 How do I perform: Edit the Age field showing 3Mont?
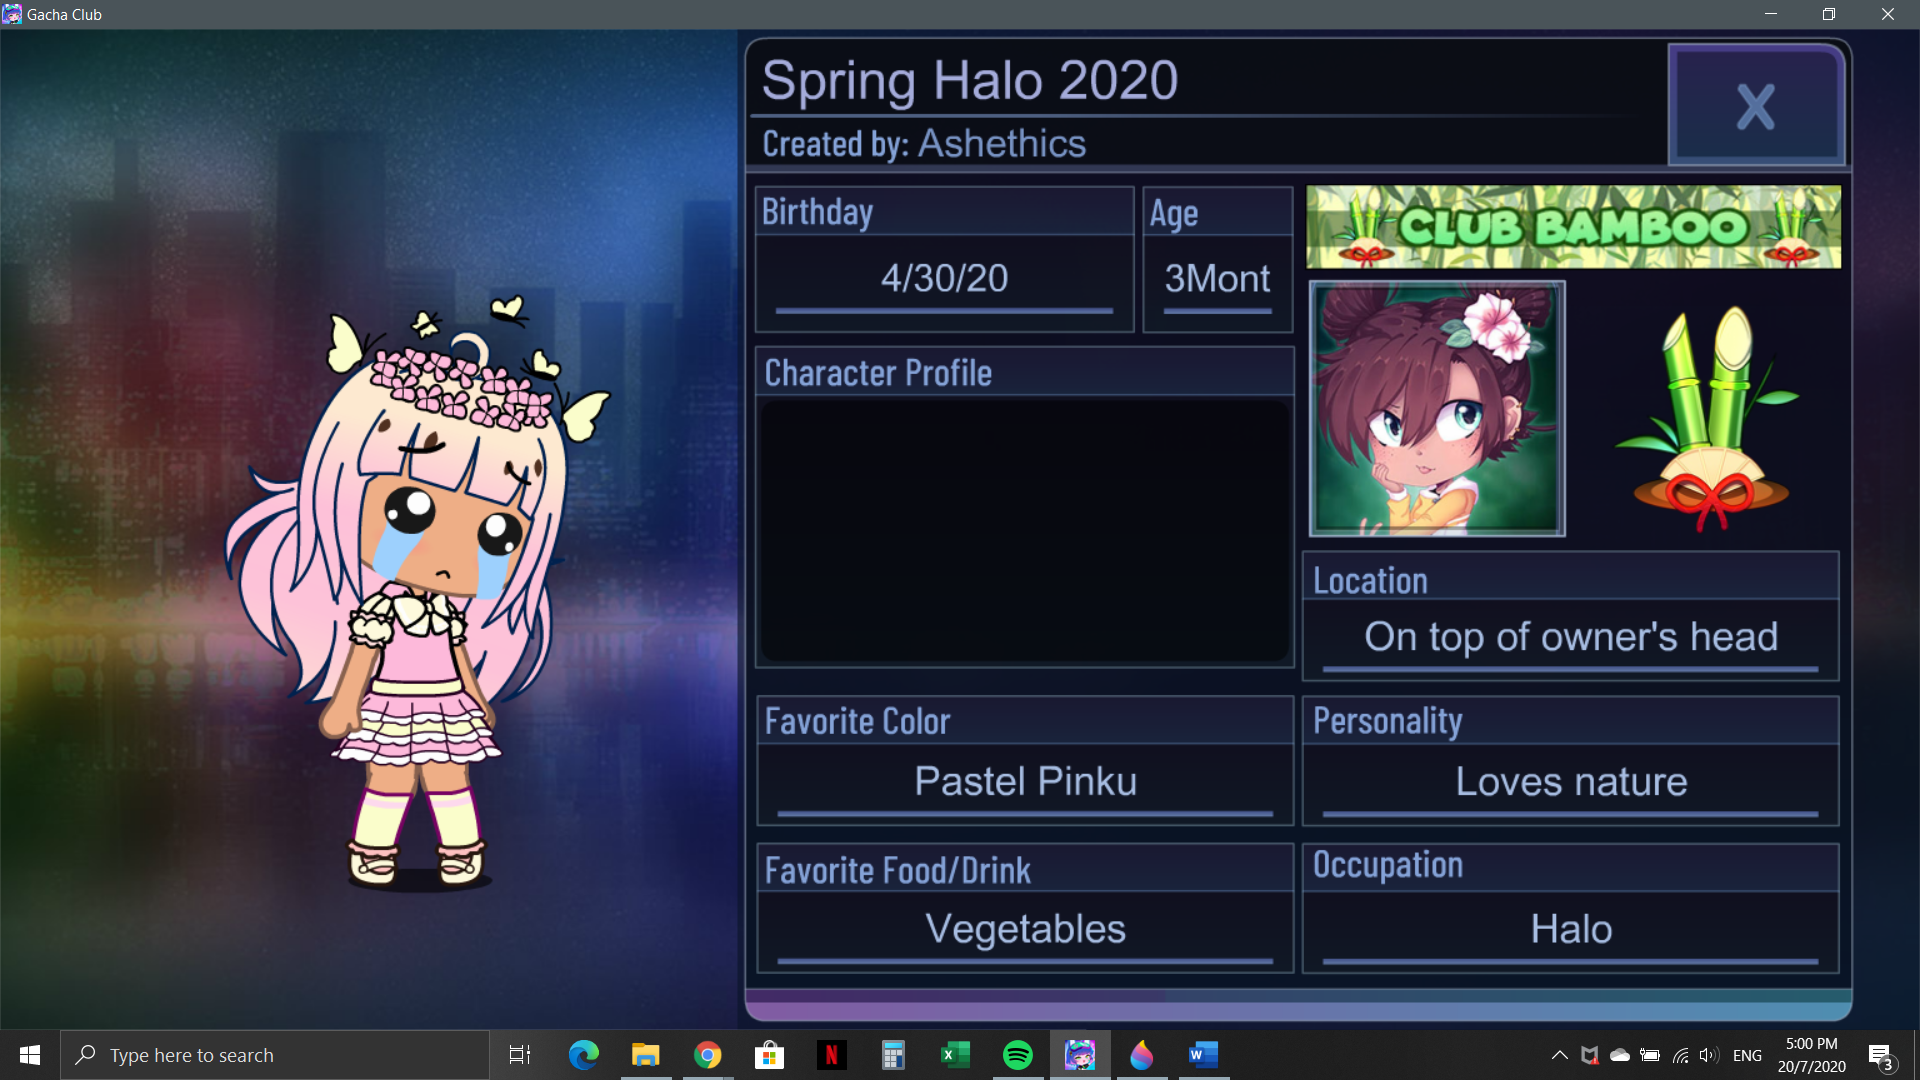tap(1217, 279)
